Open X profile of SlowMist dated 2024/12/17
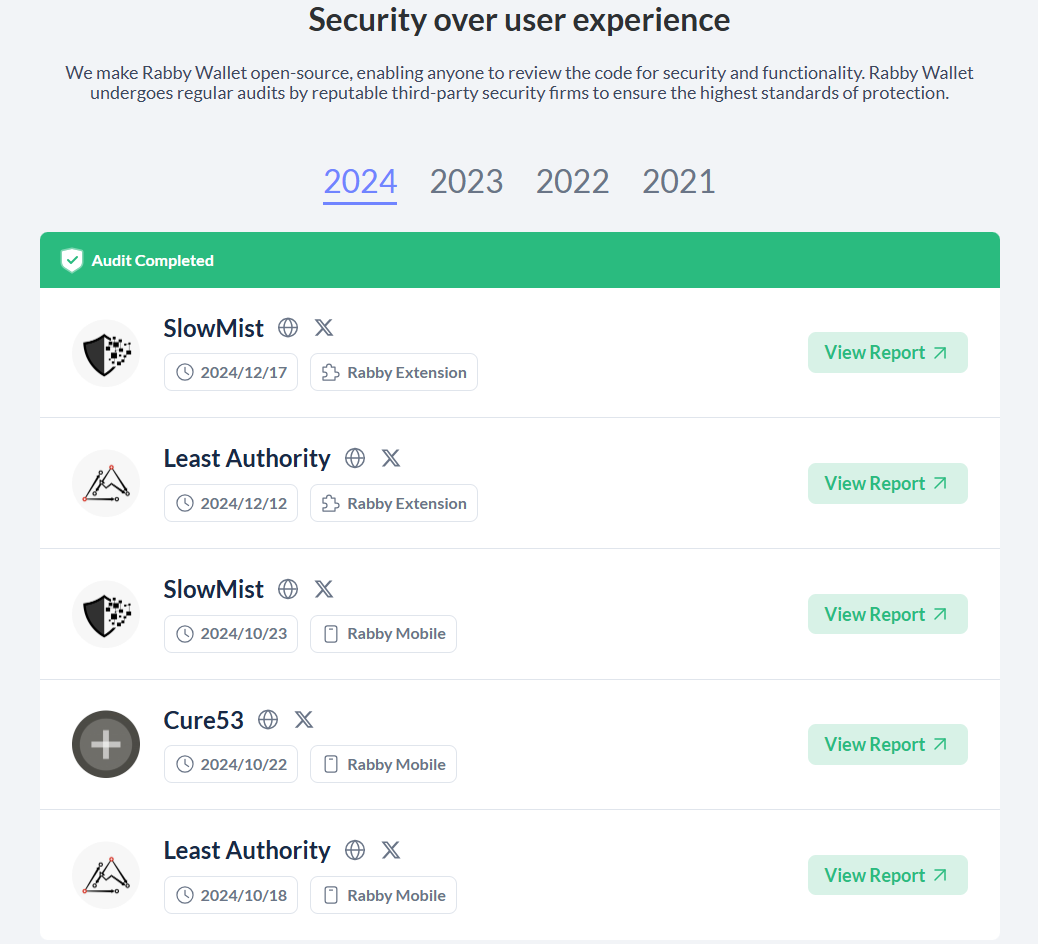 (x=324, y=328)
